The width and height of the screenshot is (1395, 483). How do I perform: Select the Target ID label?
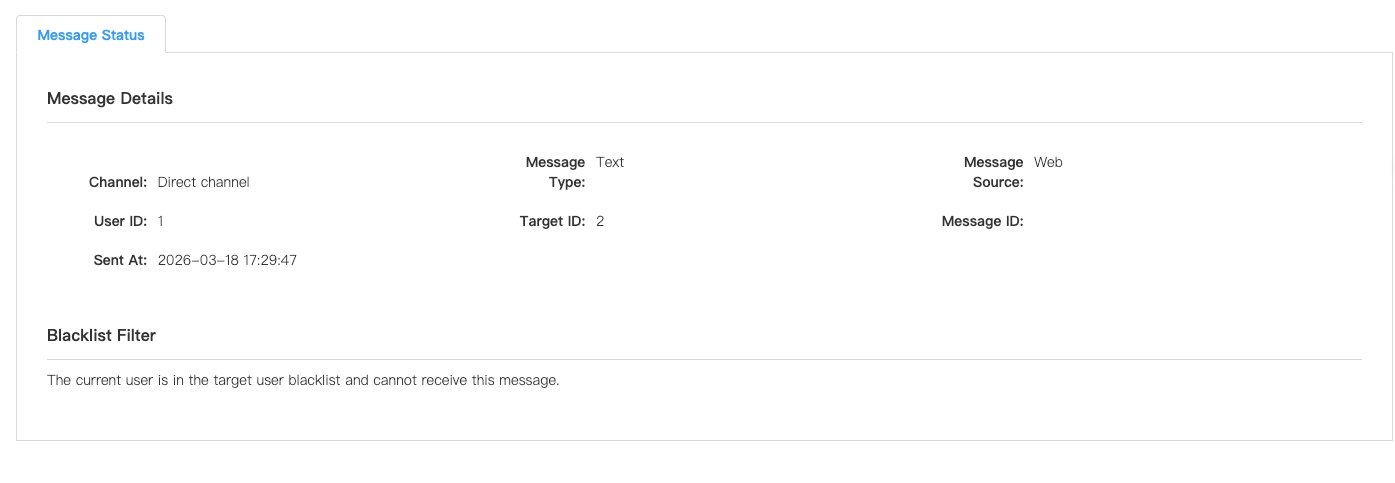pyautogui.click(x=552, y=221)
